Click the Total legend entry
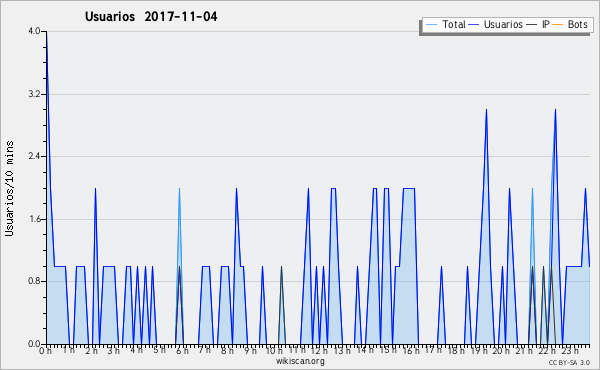 446,24
